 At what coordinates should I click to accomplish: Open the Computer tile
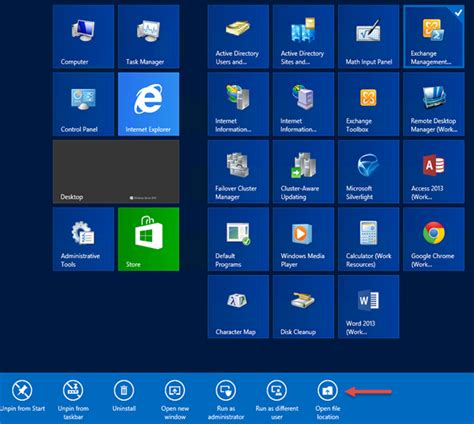(x=83, y=36)
